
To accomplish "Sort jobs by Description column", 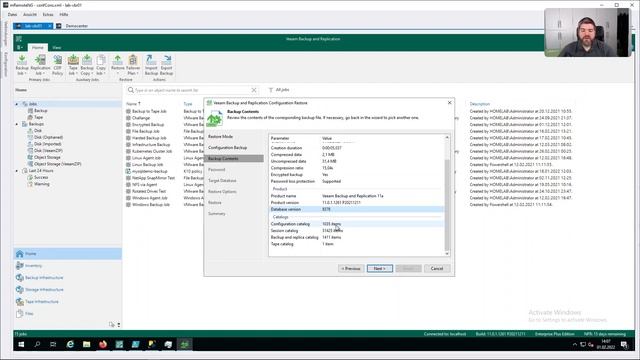I will click(480, 104).
